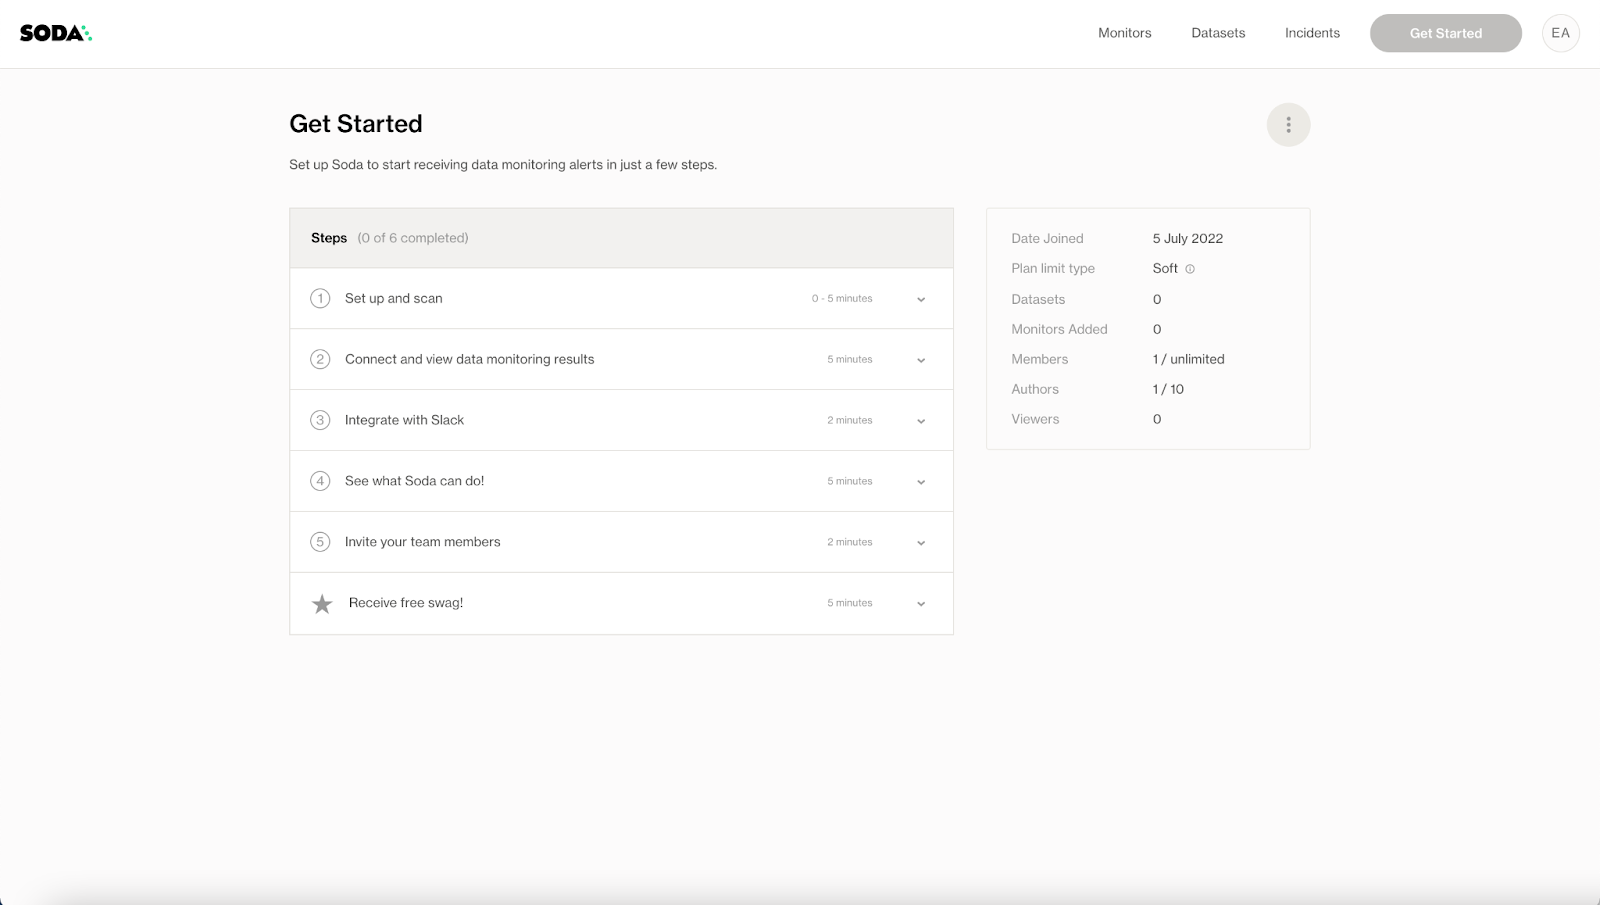Screen dimensions: 1600x905
Task: Select the Receive free swag! title
Action: coord(406,604)
